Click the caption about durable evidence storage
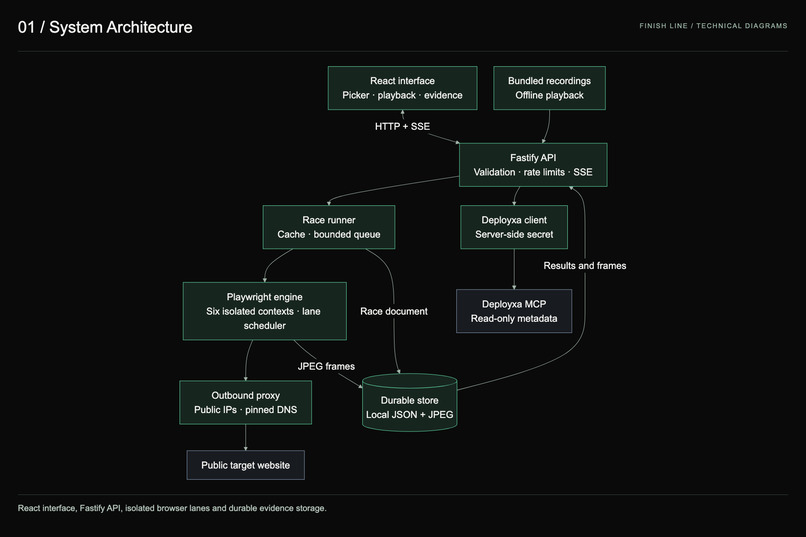 (x=172, y=508)
